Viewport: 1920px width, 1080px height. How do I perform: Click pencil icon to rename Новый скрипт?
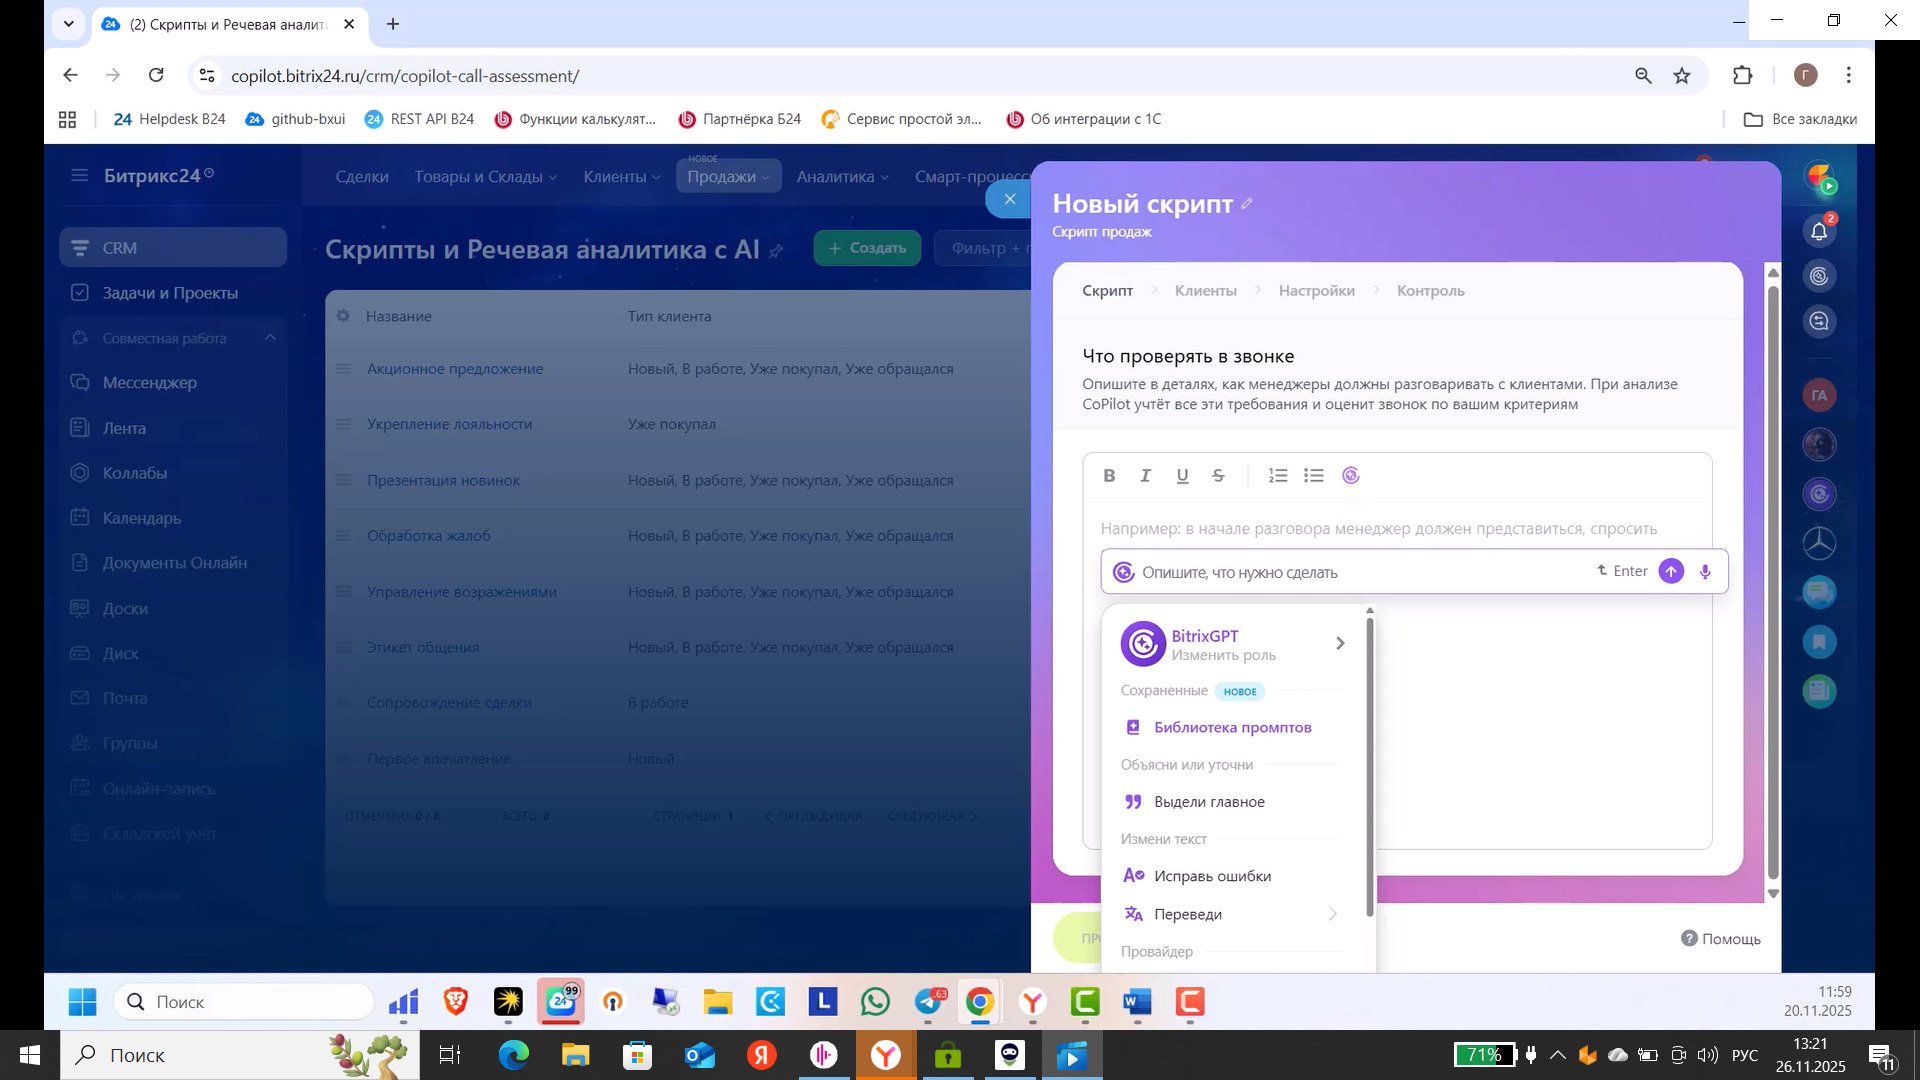1247,204
